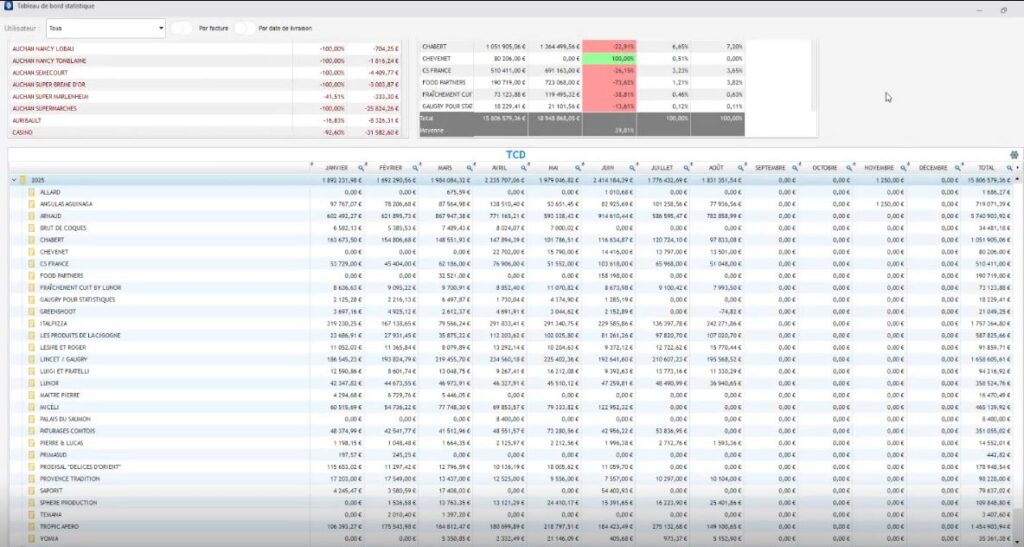Open the TCD settings gear icon
Image resolution: width=1024 pixels, height=547 pixels.
1014,155
